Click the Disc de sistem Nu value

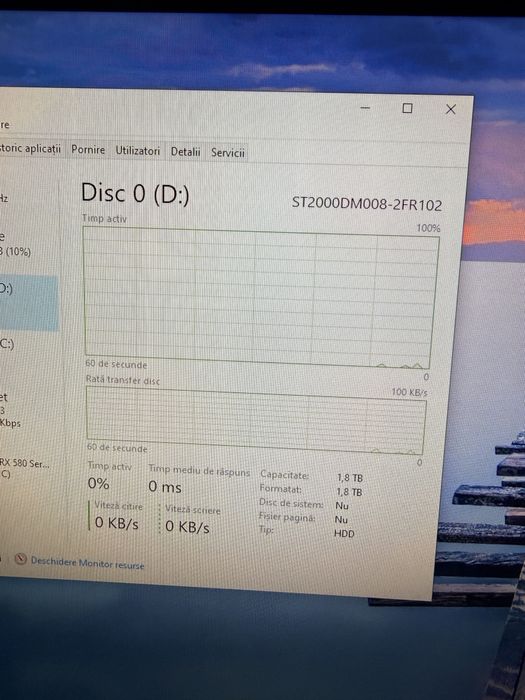(342, 506)
